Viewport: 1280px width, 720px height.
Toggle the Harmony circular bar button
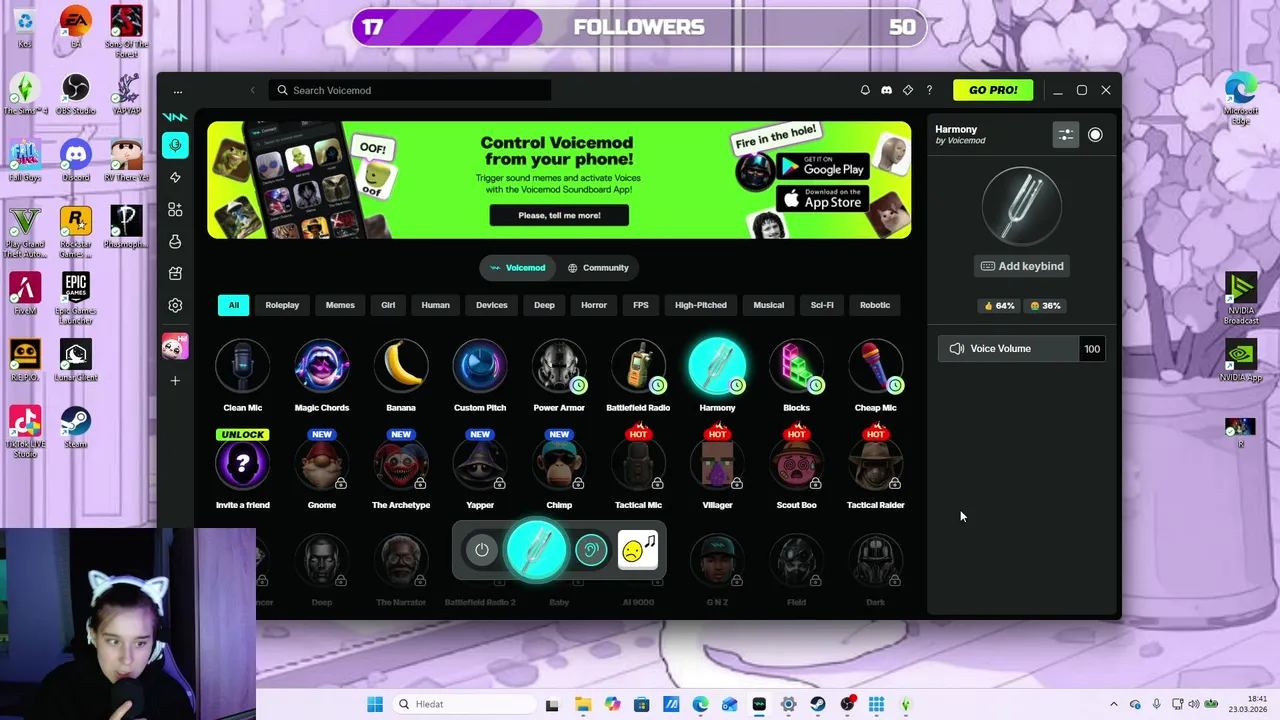pos(536,550)
